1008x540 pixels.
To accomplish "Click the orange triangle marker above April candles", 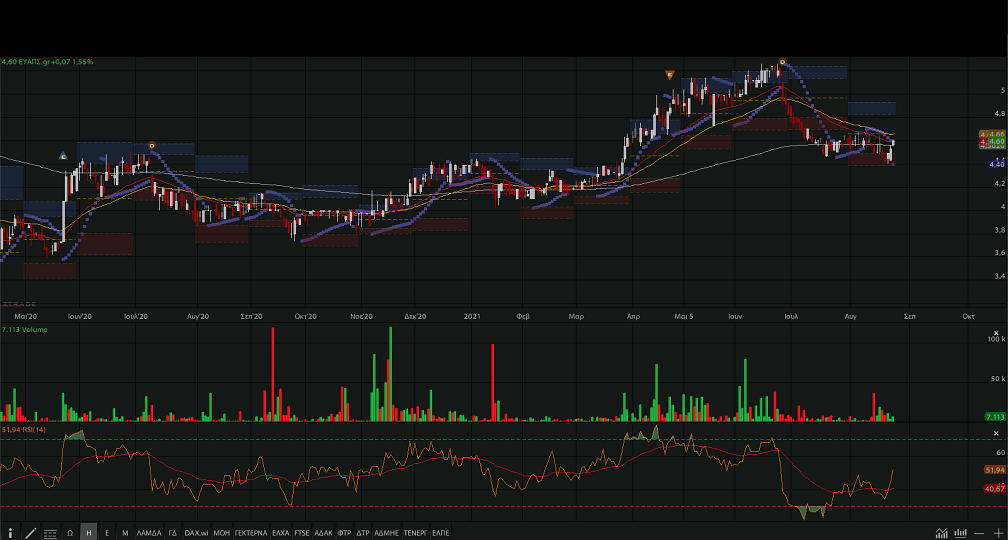I will click(669, 75).
